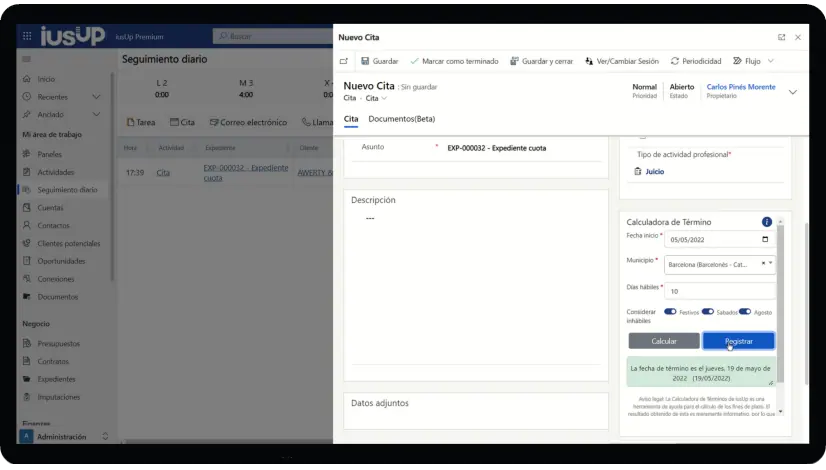Screen dimensions: 826x470
Task: Open the calendar picker for Fecha inicio
Action: click(x=765, y=240)
